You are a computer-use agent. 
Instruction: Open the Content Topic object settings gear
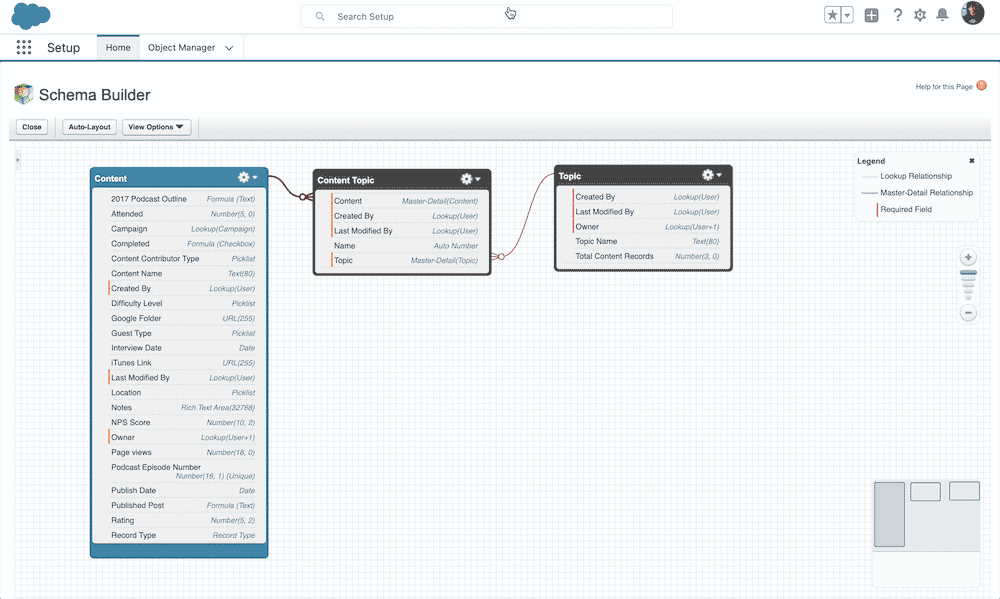[468, 180]
